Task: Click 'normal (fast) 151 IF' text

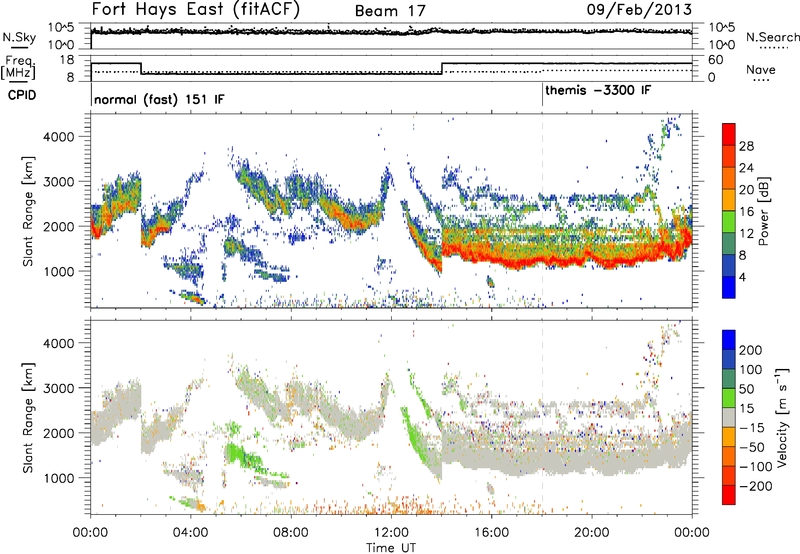Action: [x=159, y=99]
